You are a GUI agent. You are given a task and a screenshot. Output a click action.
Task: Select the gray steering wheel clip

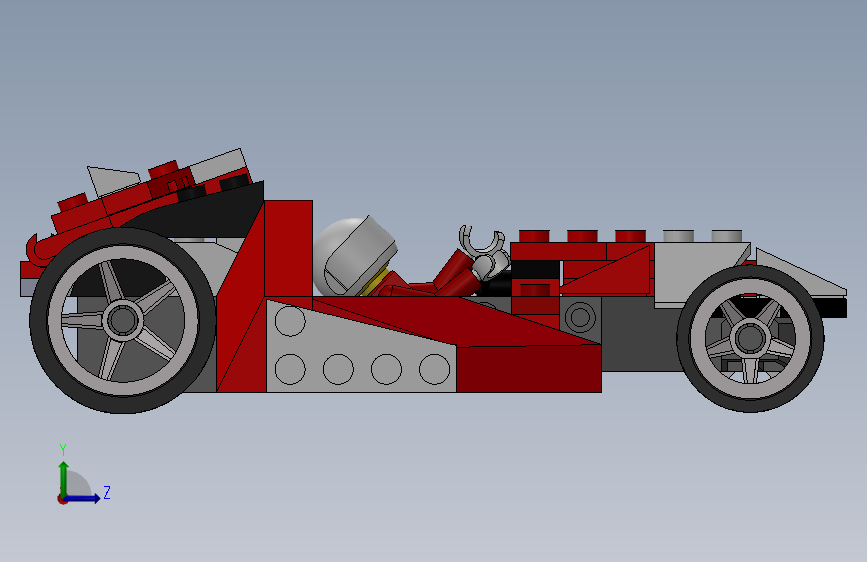[481, 242]
